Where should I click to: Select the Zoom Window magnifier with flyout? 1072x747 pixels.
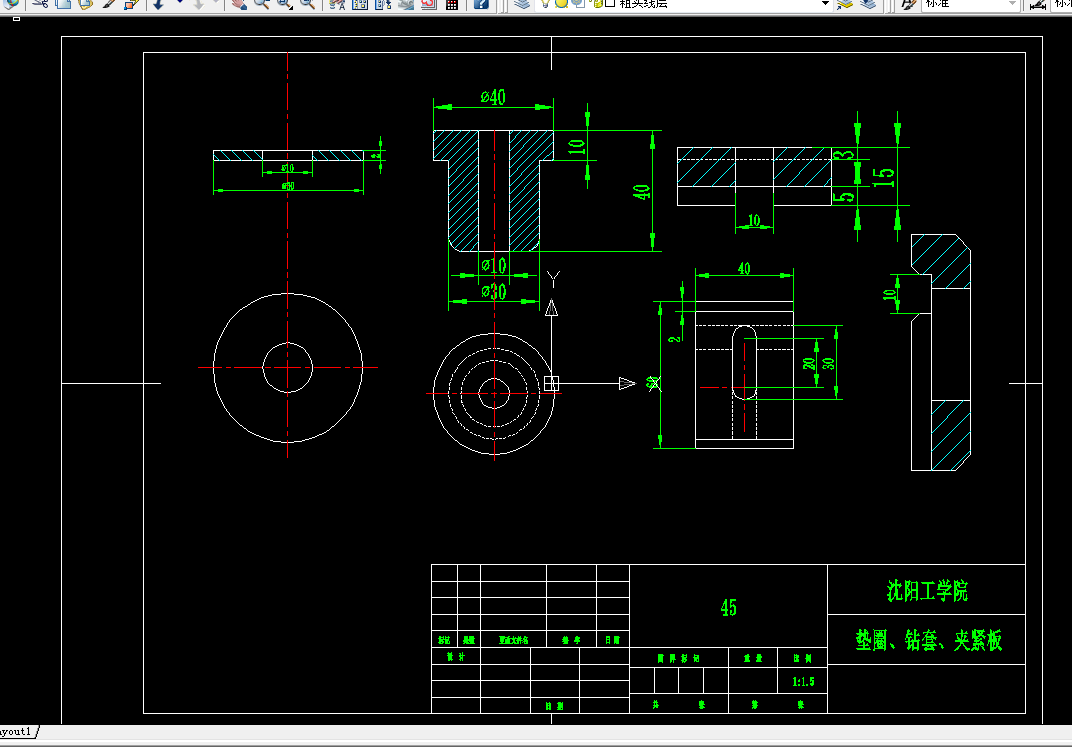[x=285, y=3]
